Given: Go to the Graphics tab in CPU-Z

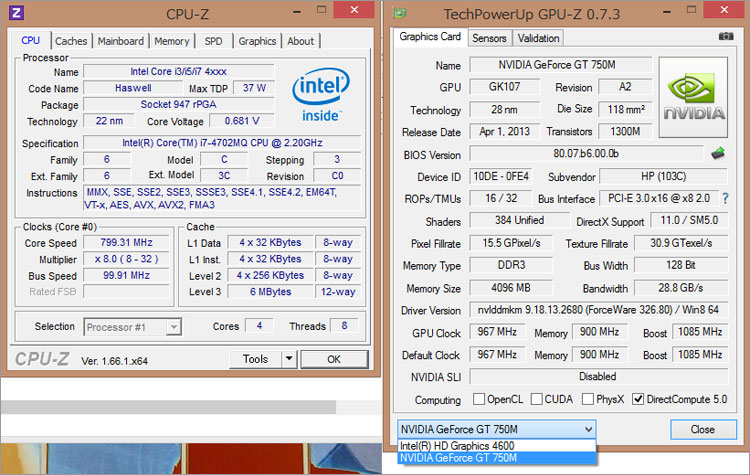Looking at the screenshot, I should coord(257,41).
